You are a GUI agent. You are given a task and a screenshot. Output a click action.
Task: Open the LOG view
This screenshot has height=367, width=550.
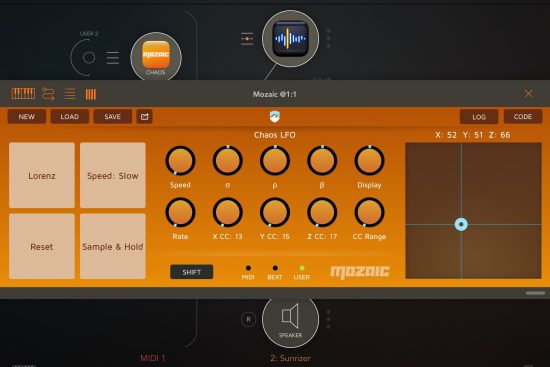[x=479, y=116]
